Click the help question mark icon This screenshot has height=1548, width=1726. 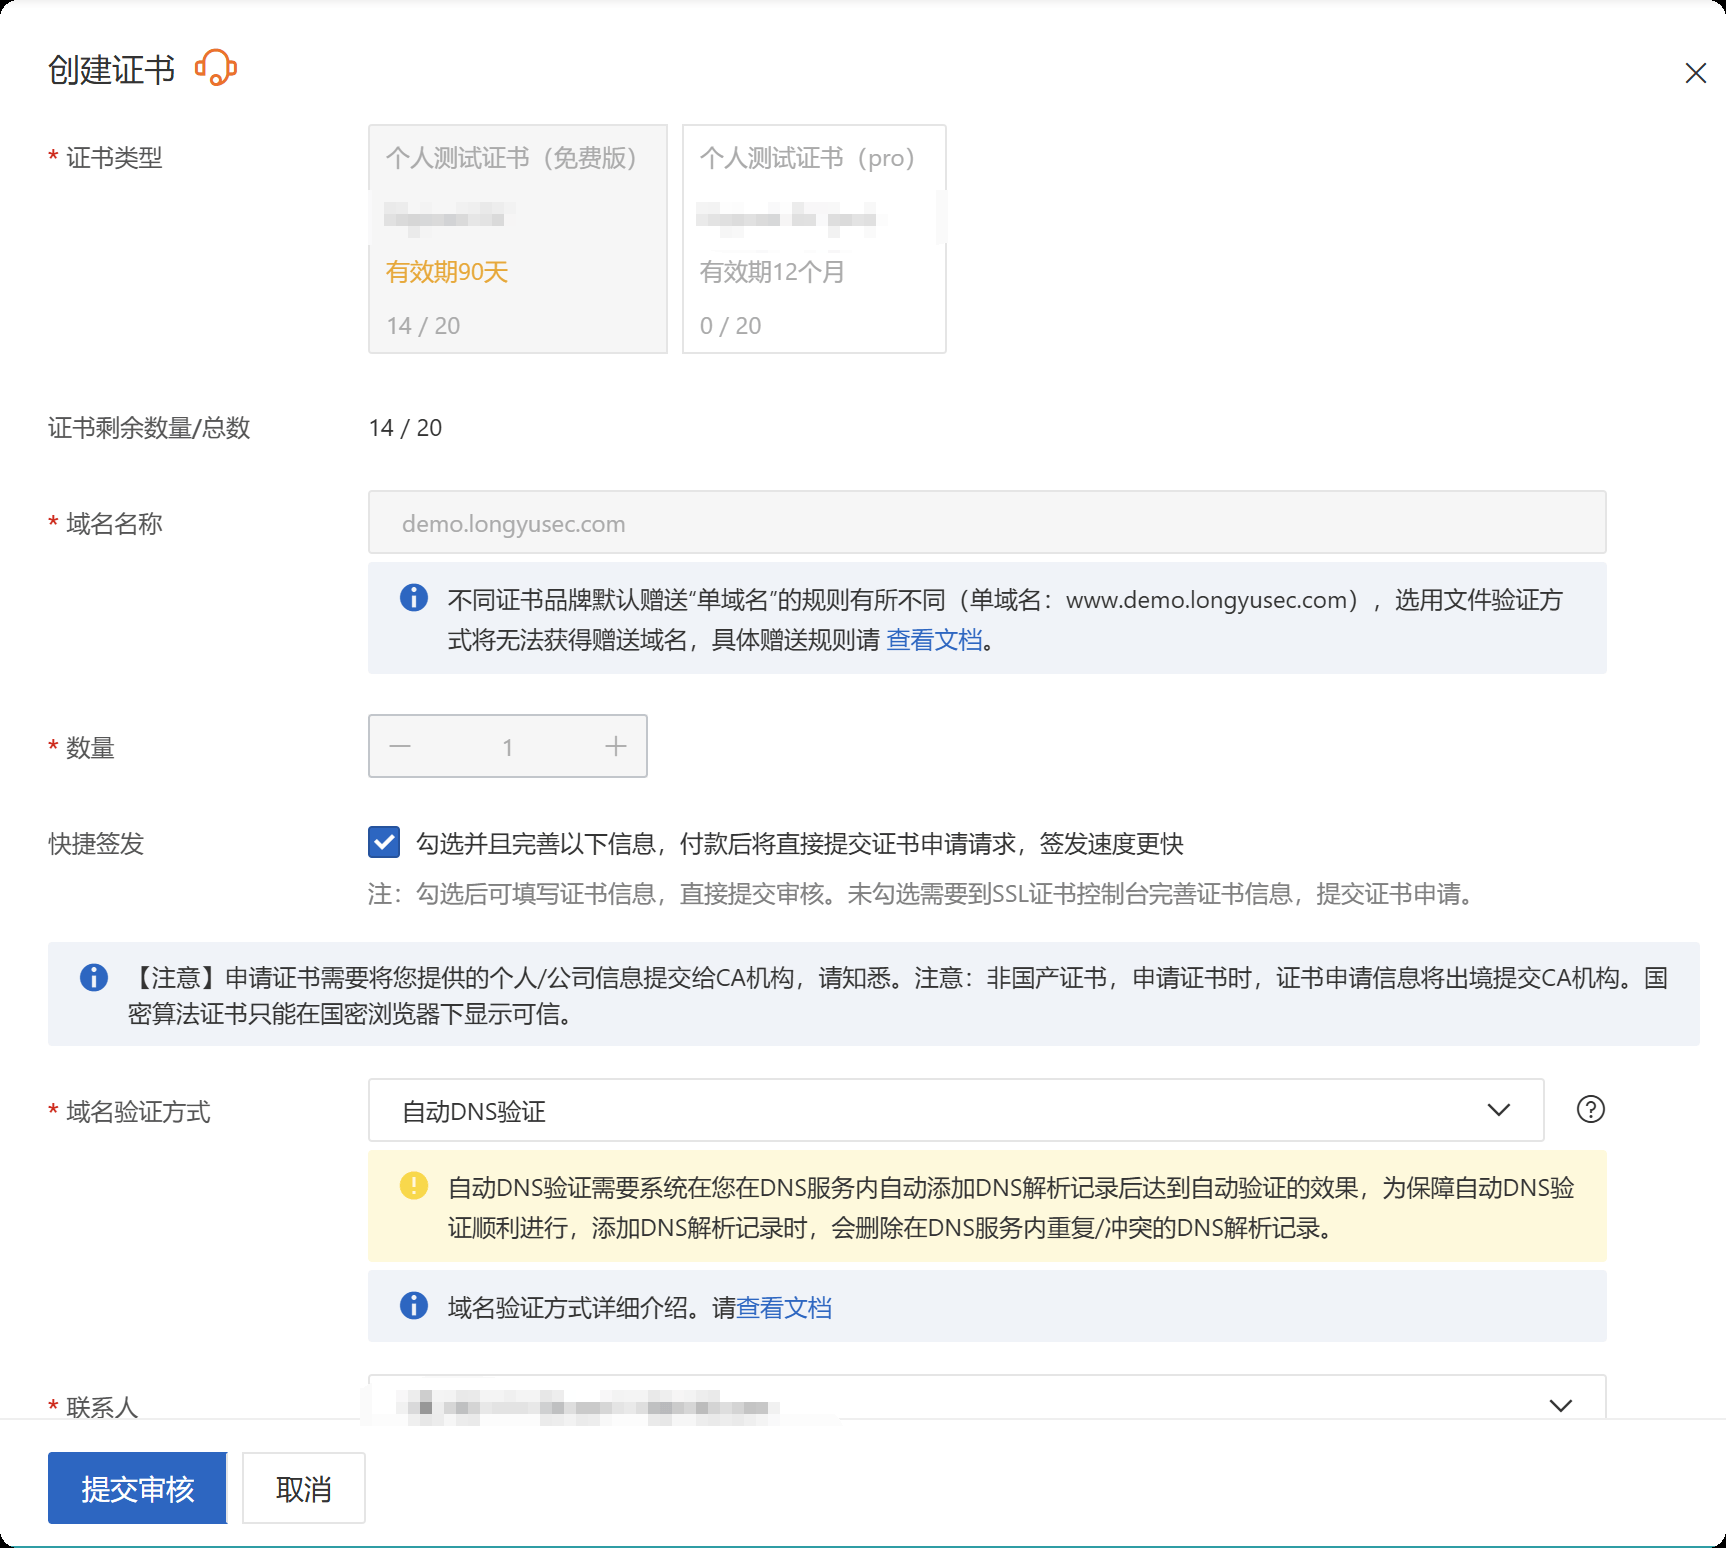point(1590,1109)
